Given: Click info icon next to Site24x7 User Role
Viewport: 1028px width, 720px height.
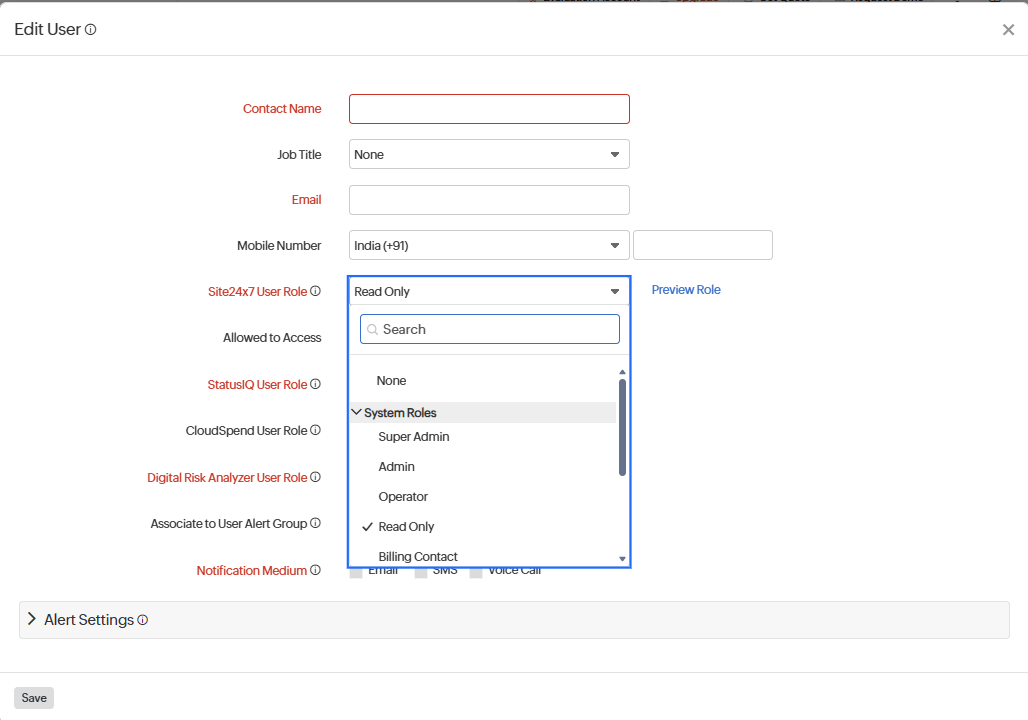Looking at the screenshot, I should coord(315,291).
